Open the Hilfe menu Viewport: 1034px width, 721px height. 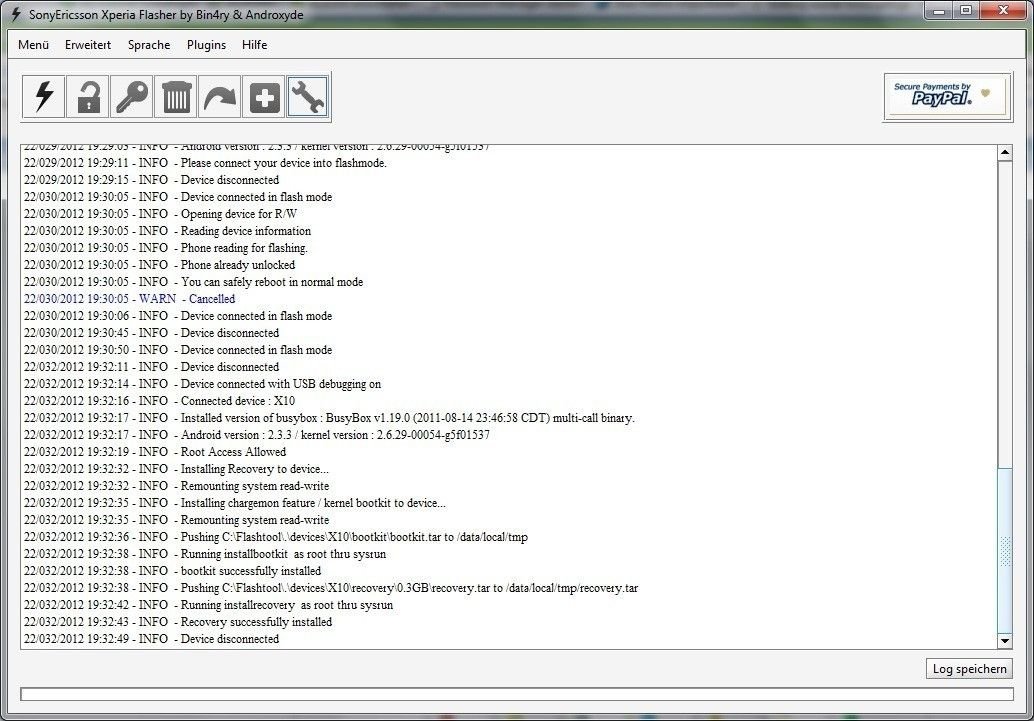pyautogui.click(x=255, y=45)
